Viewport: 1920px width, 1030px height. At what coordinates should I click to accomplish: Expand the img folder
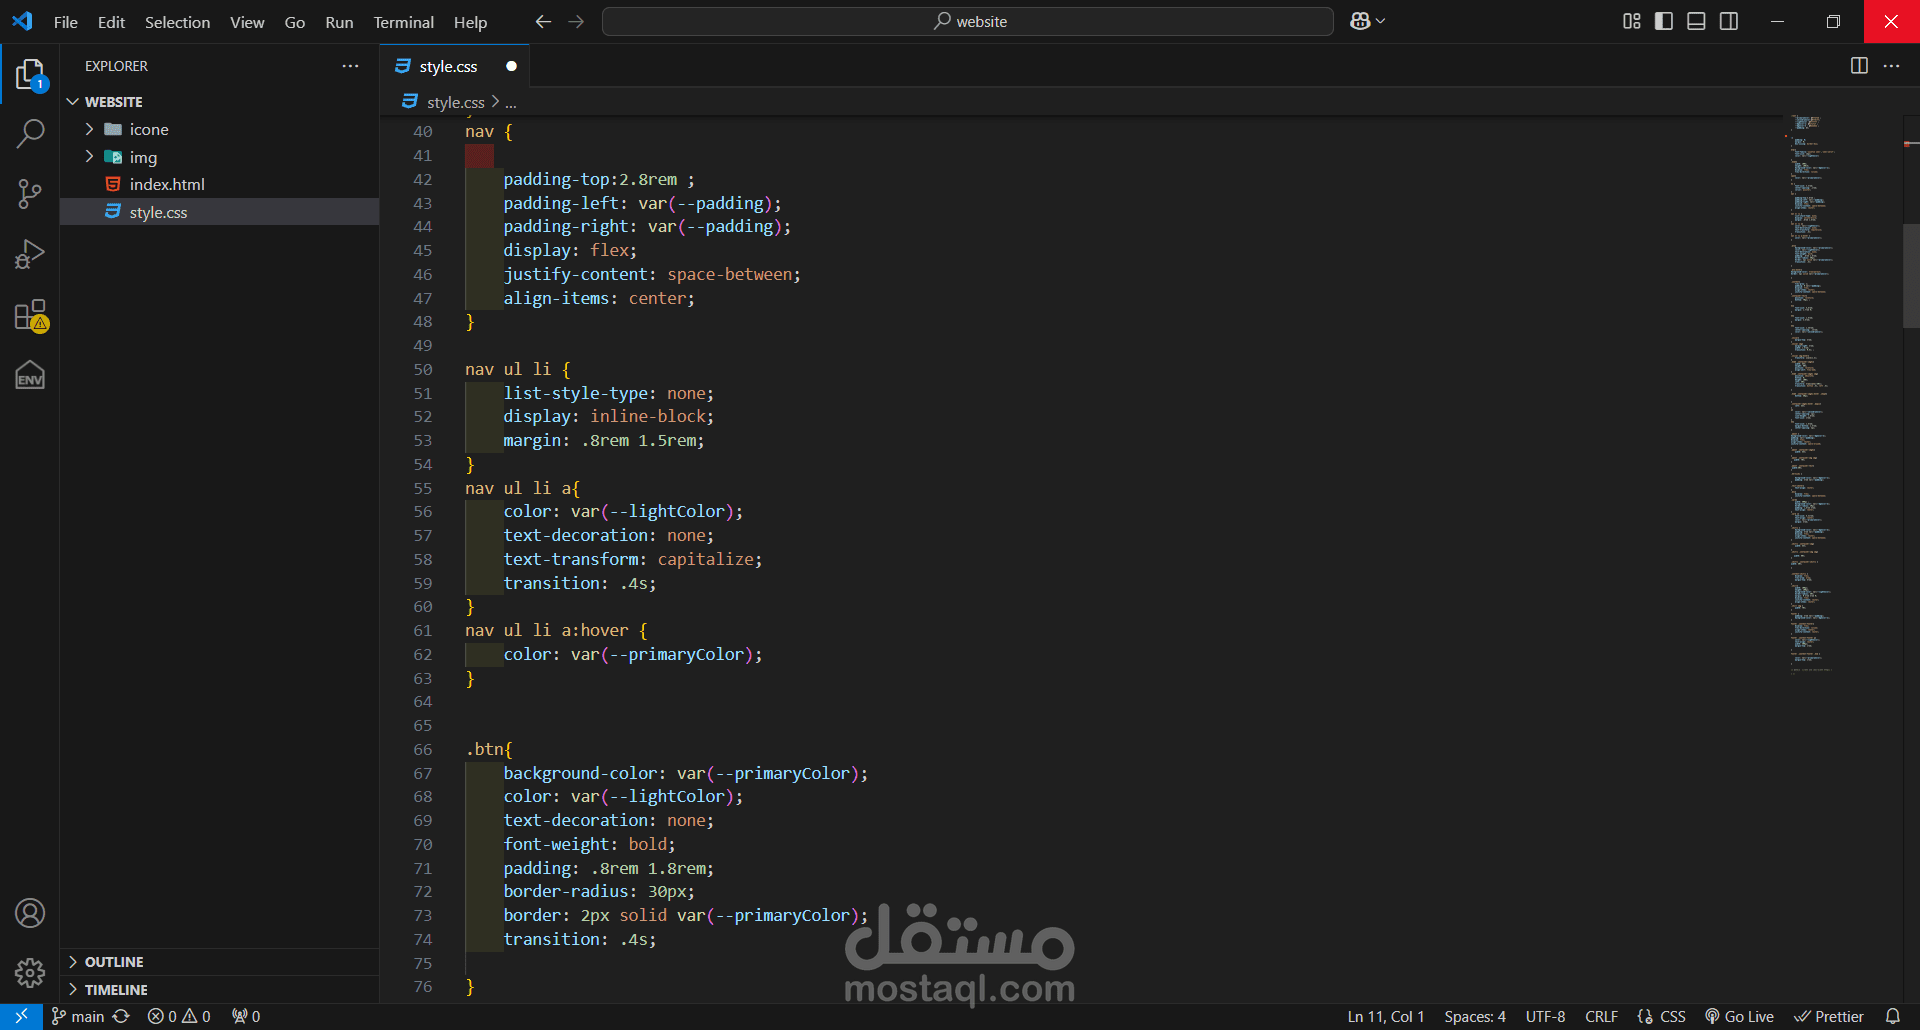tap(220, 157)
